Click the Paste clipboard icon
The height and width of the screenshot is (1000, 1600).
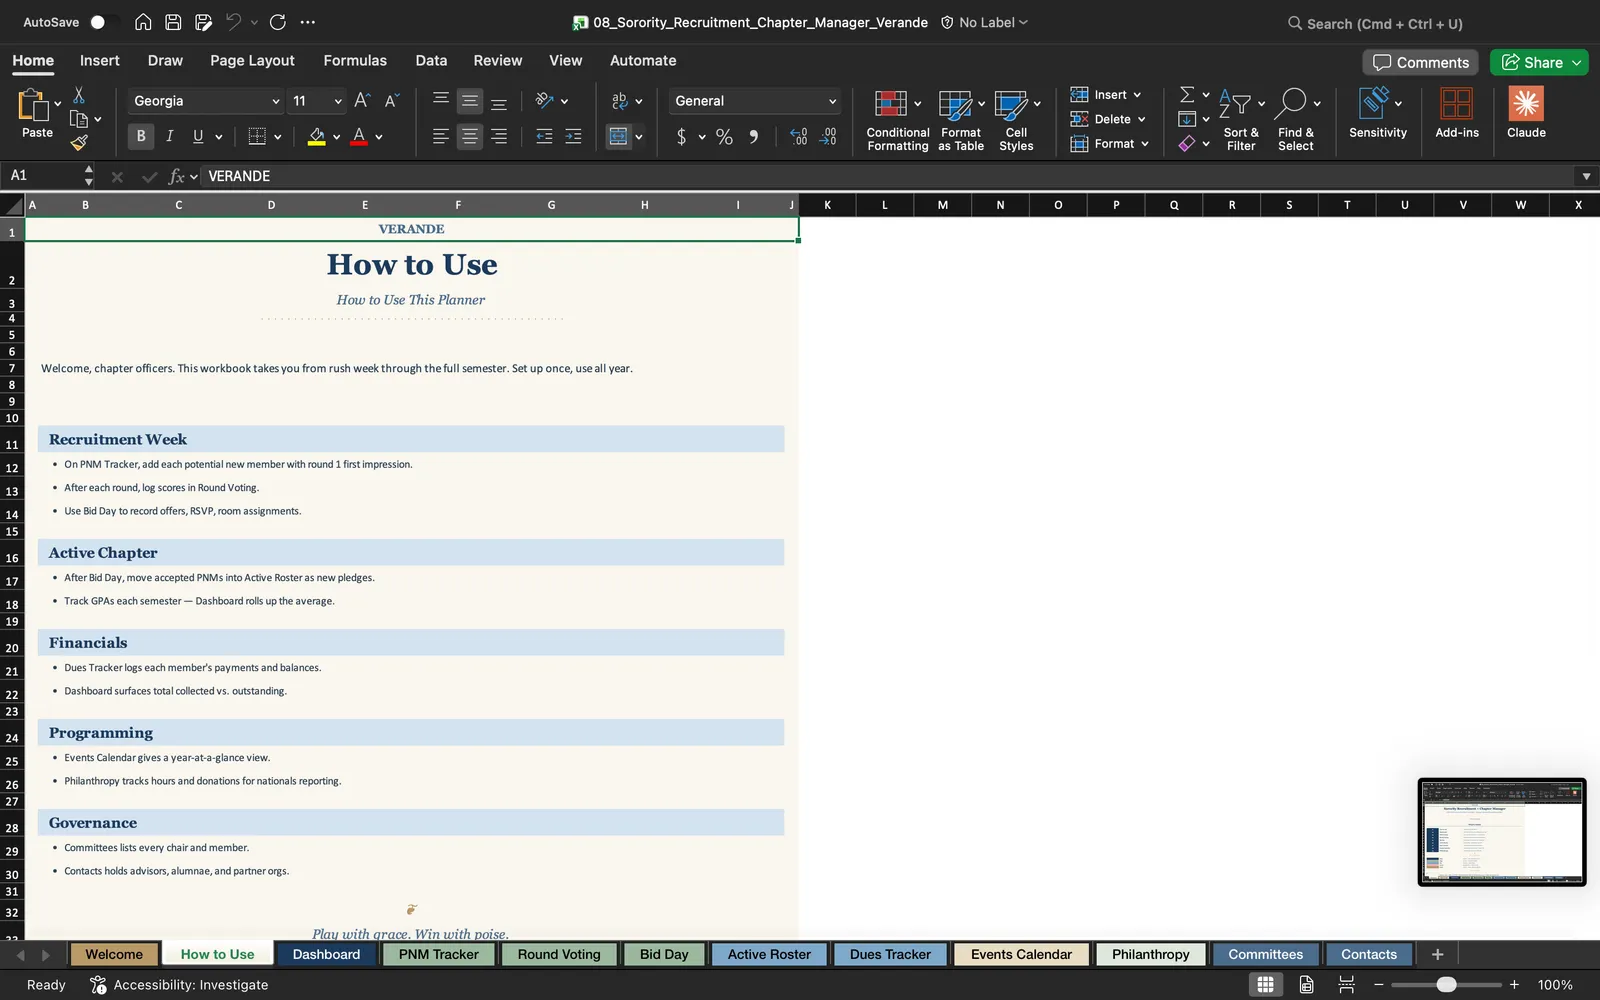[x=33, y=104]
